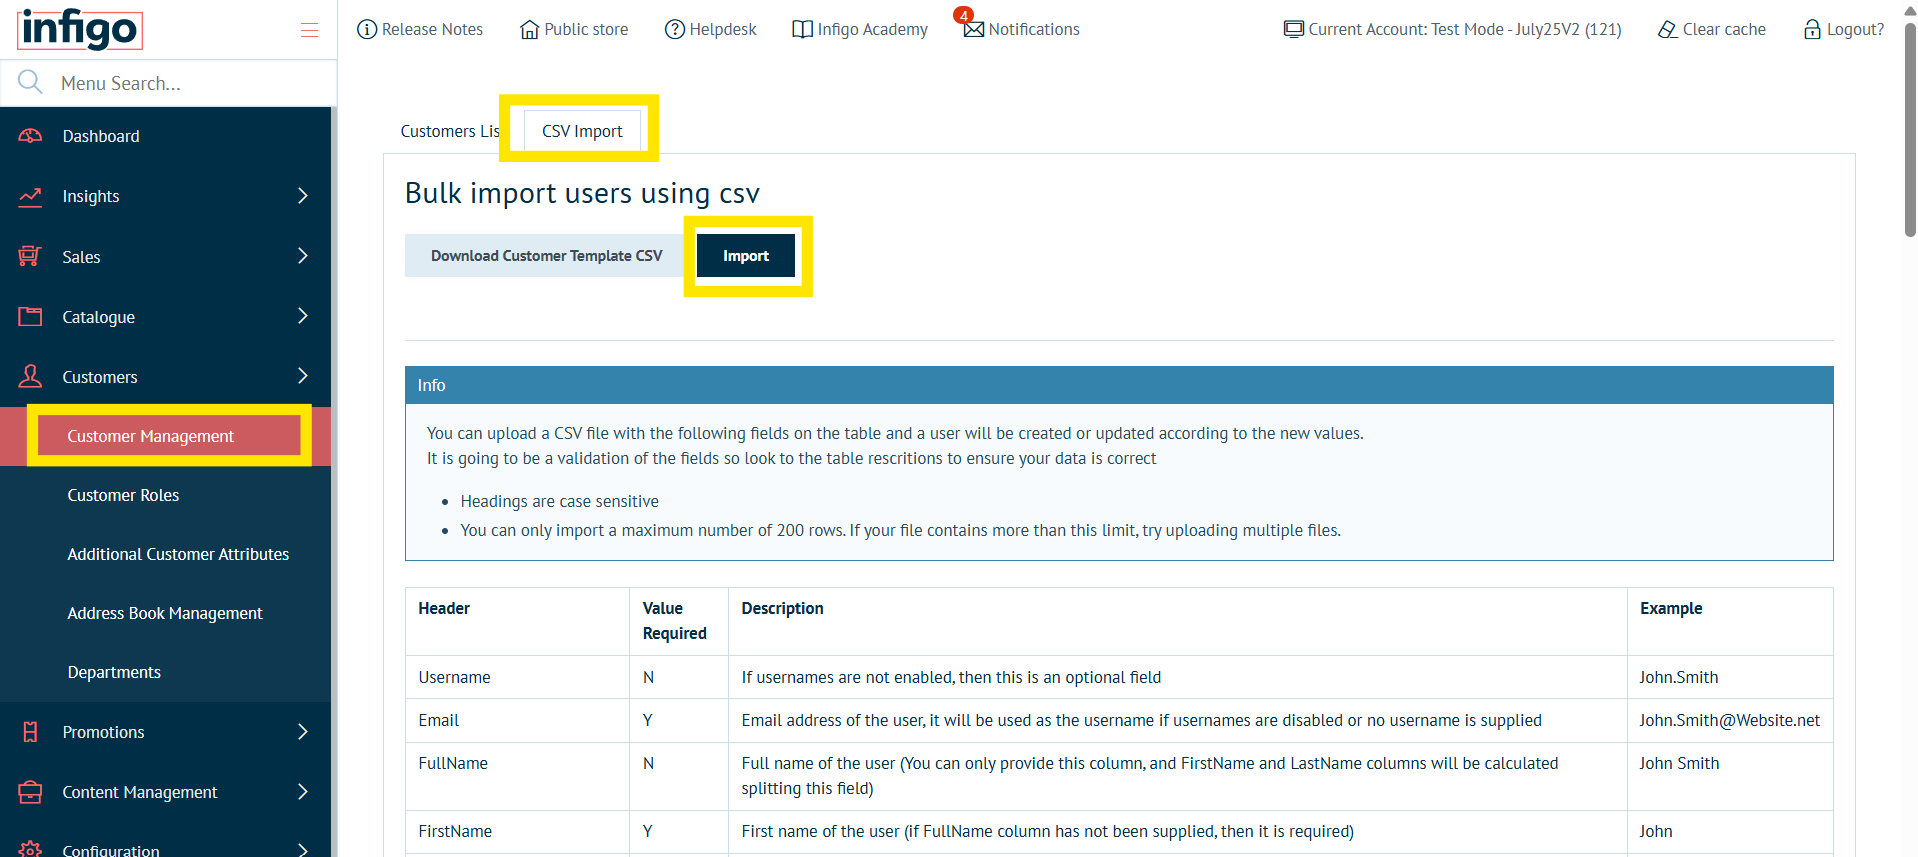Open Address Book Management menu item
This screenshot has width=1918, height=857.
click(165, 613)
